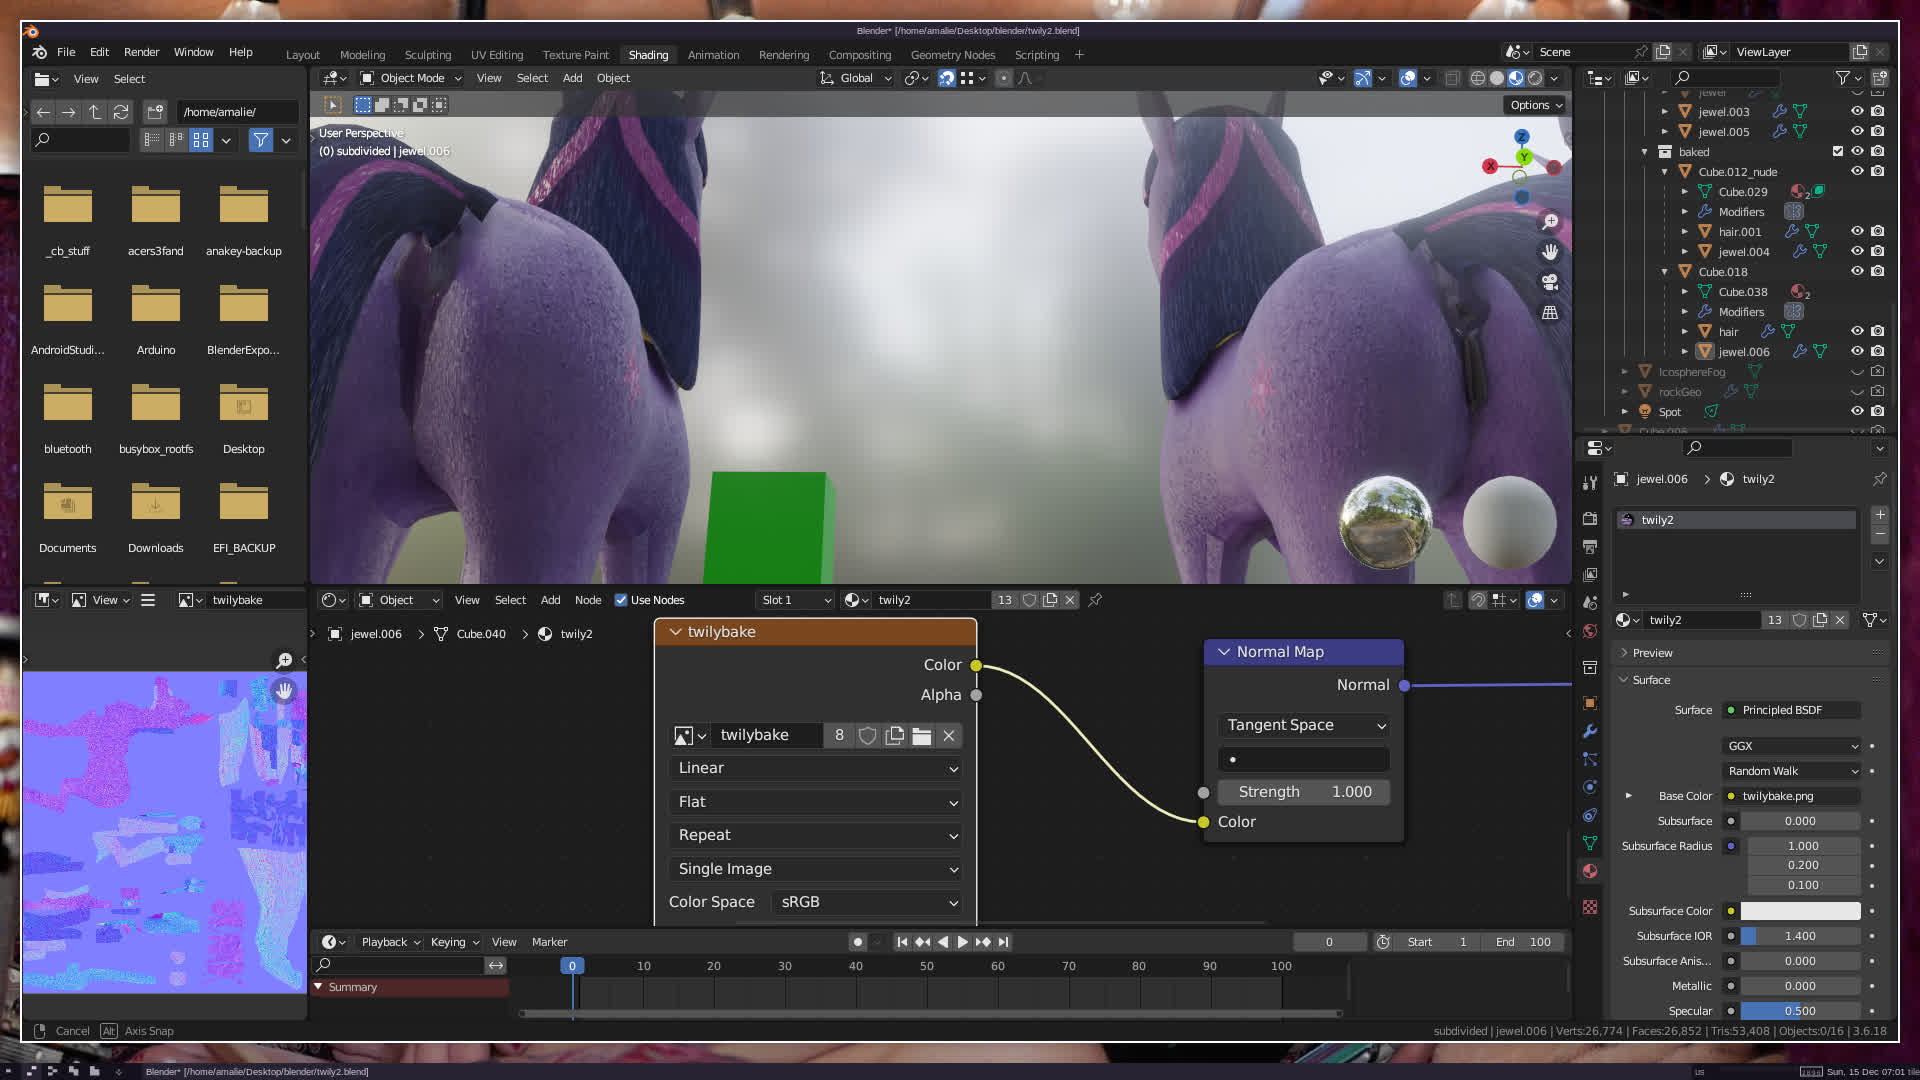The height and width of the screenshot is (1080, 1920).
Task: Toggle camera view icon in viewport
Action: 1550,282
